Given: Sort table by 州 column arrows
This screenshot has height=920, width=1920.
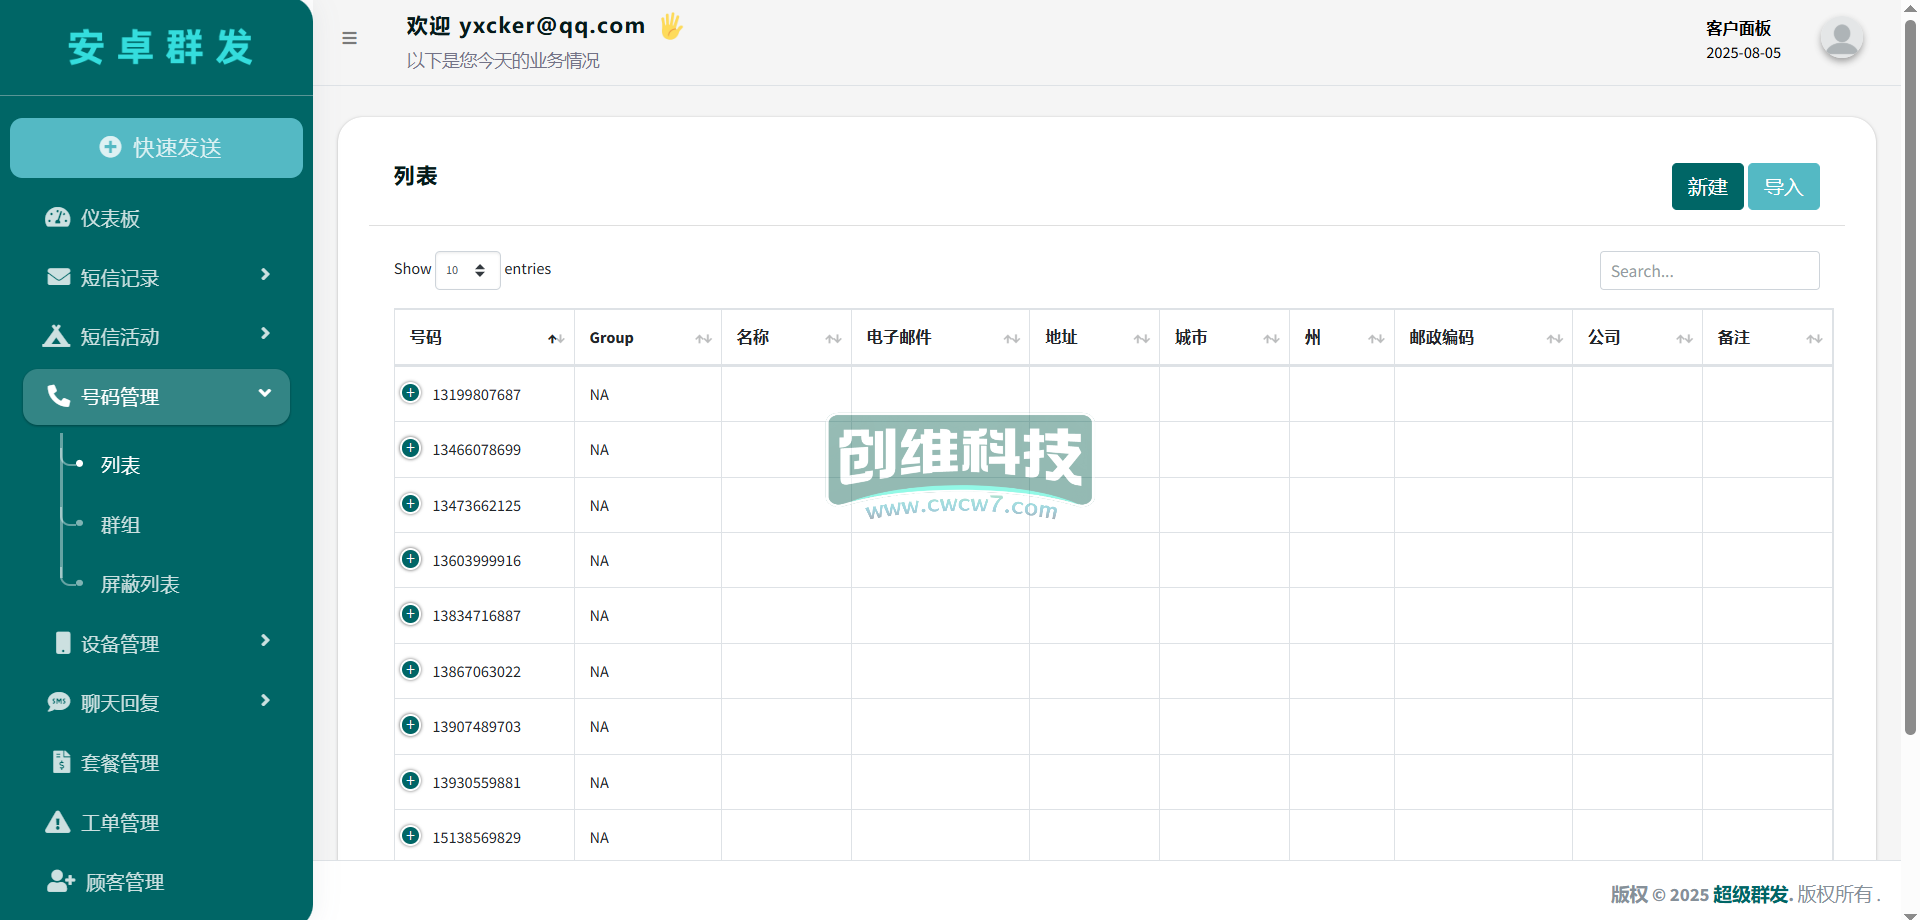Looking at the screenshot, I should tap(1376, 339).
